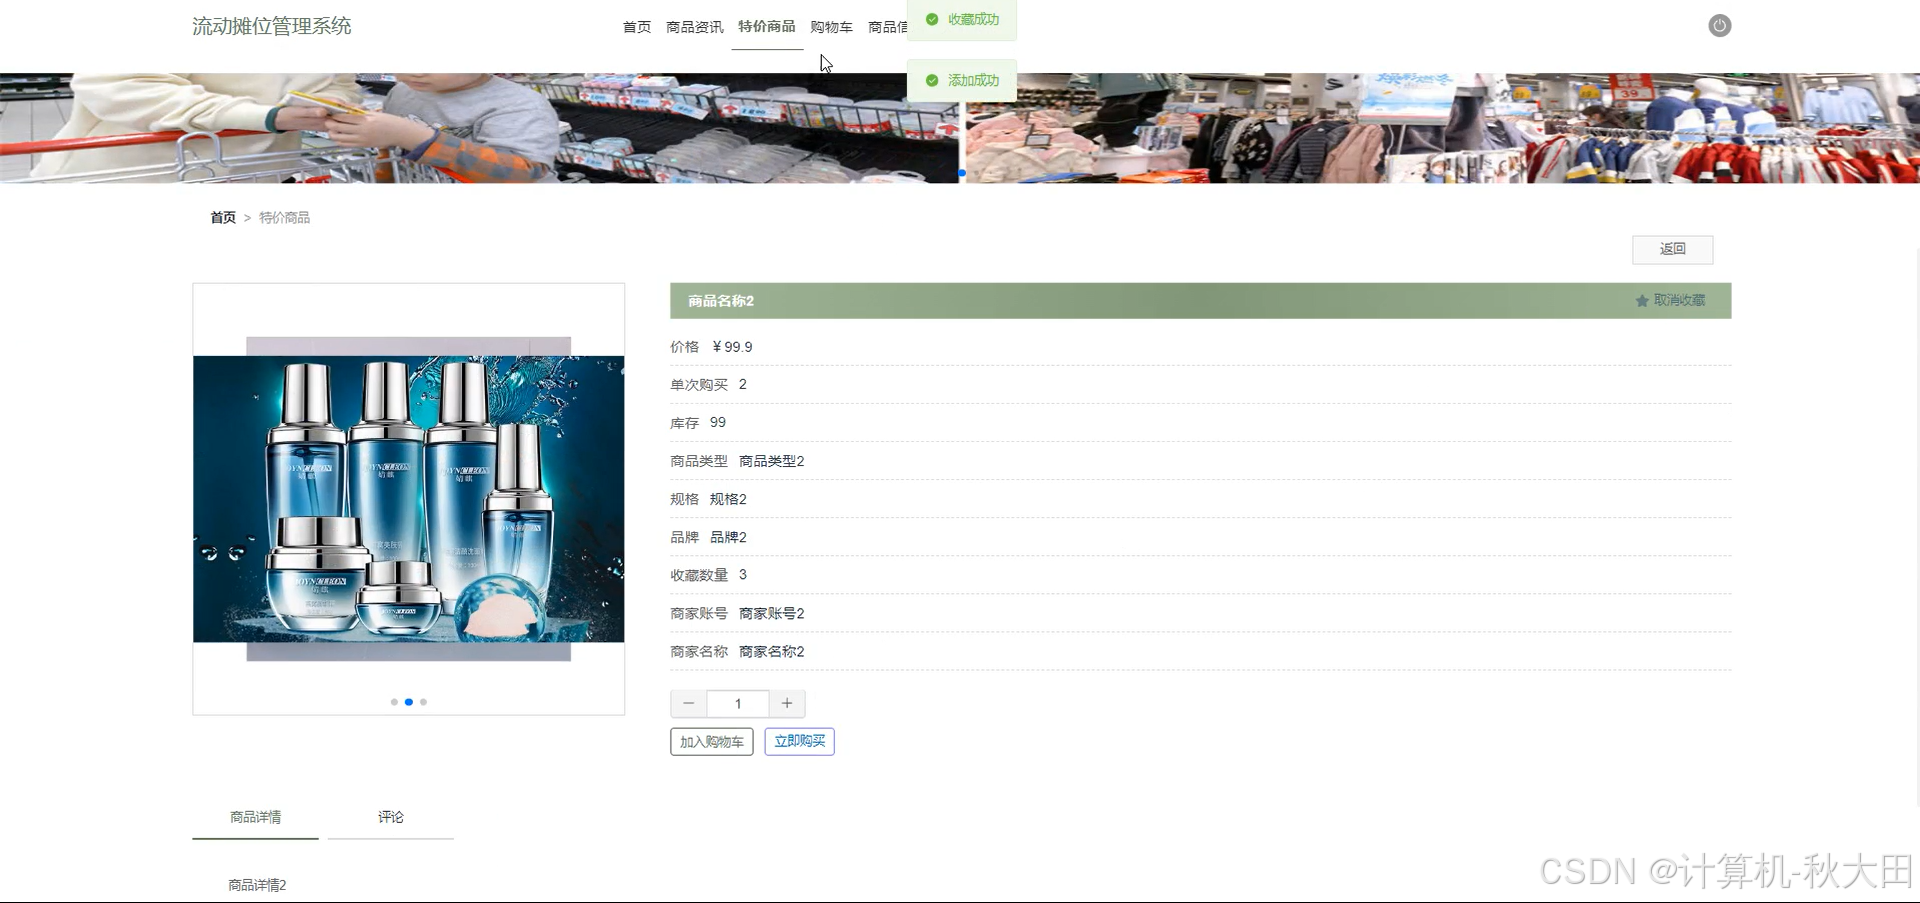Click the 加入购物车 button
The image size is (1920, 903).
(711, 741)
